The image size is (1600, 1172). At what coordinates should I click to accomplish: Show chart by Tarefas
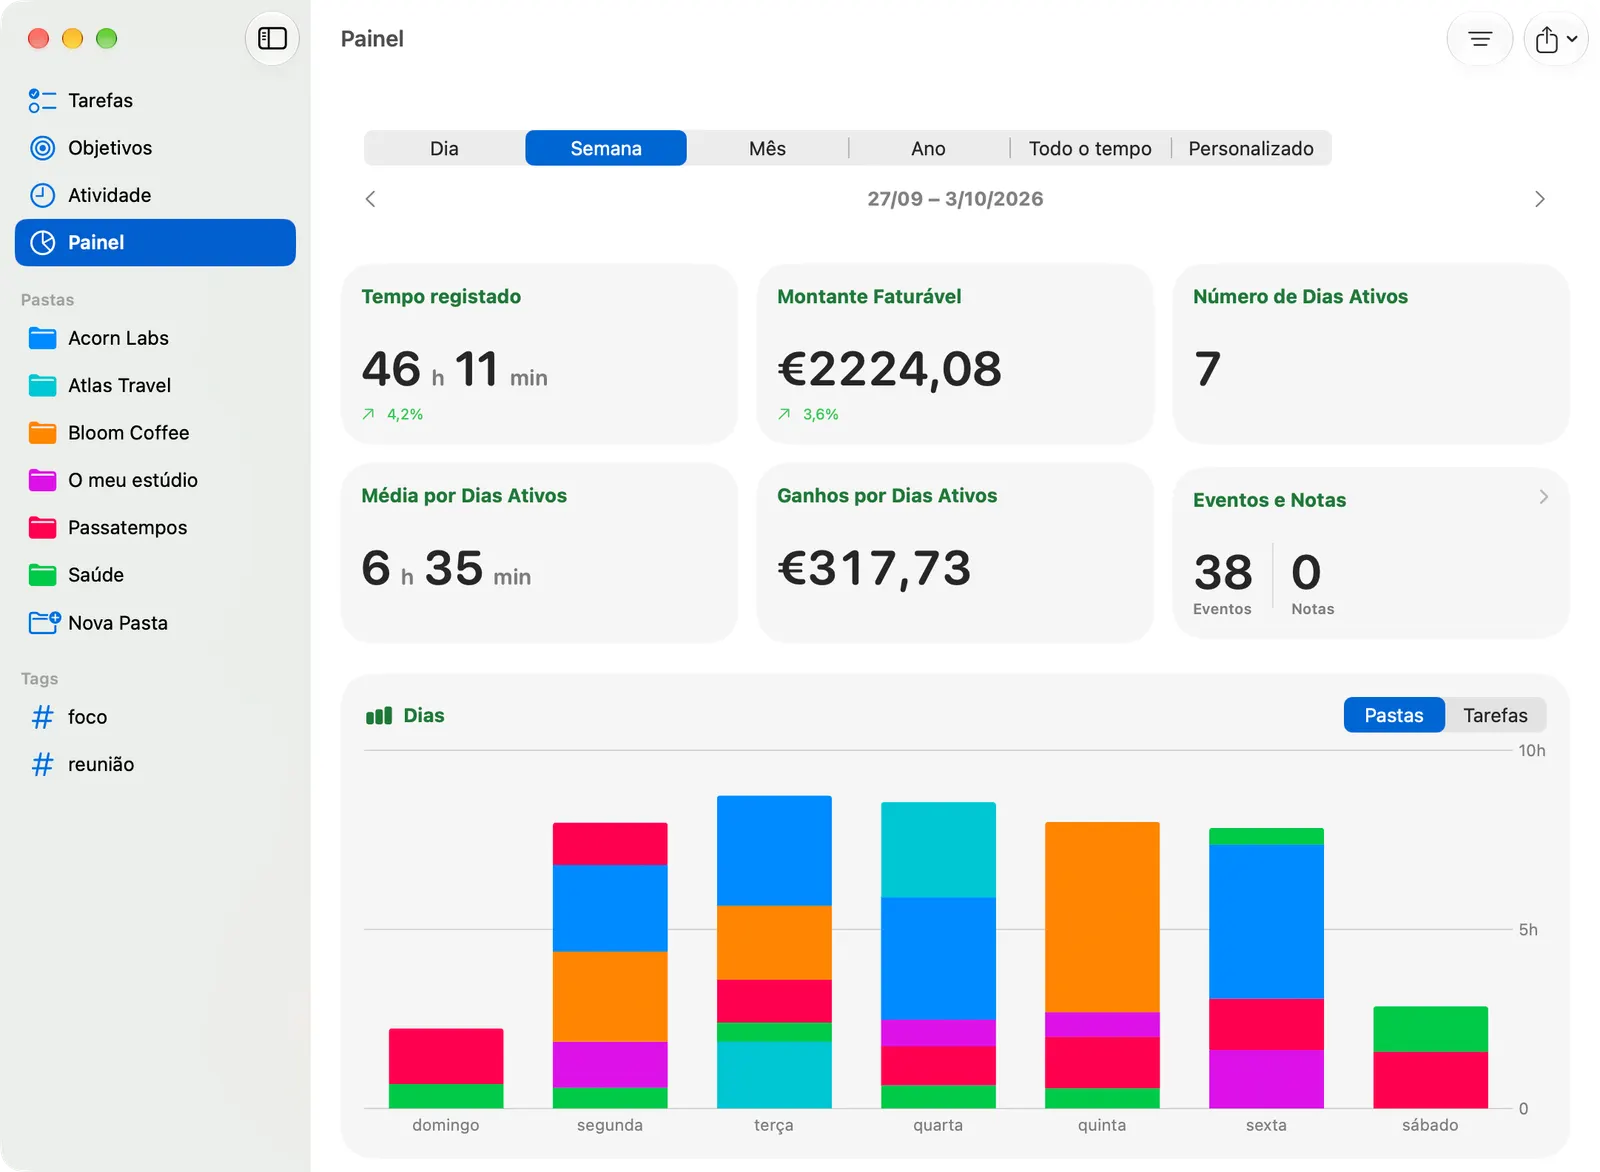(1495, 715)
